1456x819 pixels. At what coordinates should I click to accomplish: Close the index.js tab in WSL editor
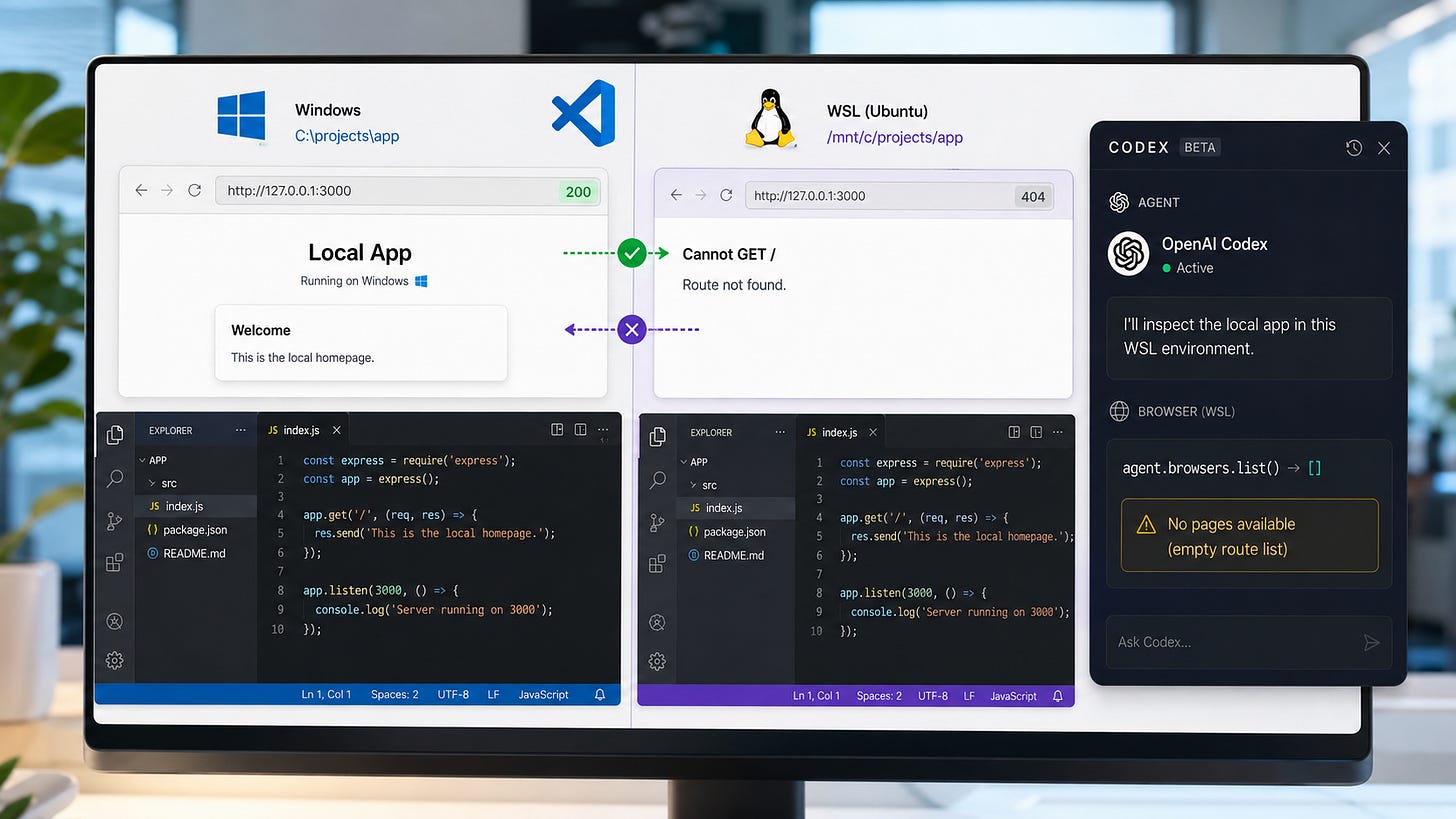[873, 432]
